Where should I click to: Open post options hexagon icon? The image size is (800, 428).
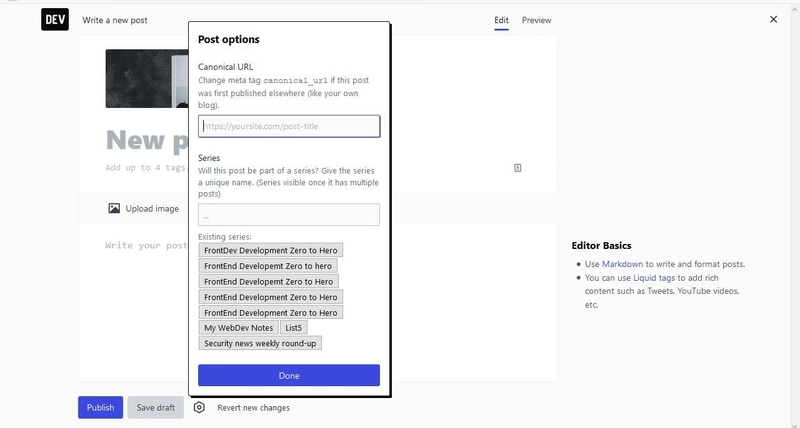click(199, 407)
